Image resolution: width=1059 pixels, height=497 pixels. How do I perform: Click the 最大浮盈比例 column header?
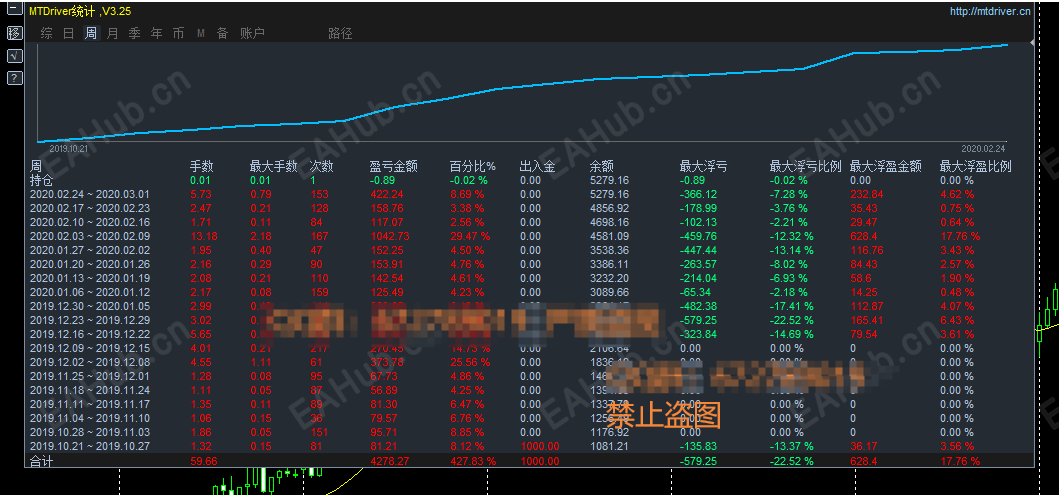coord(976,167)
